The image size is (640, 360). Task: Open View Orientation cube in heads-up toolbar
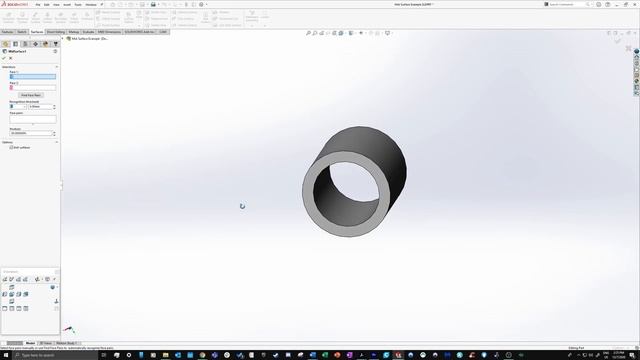pyautogui.click(x=341, y=33)
